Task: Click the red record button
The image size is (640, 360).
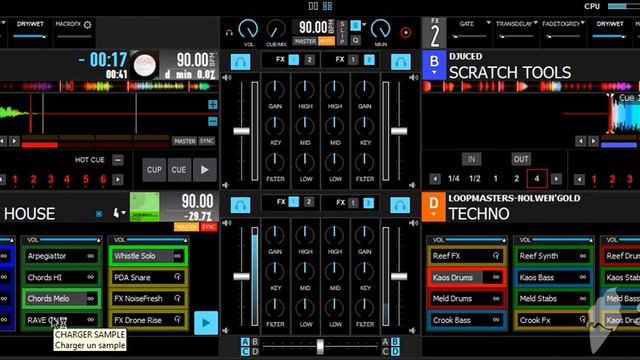Action: tap(406, 33)
